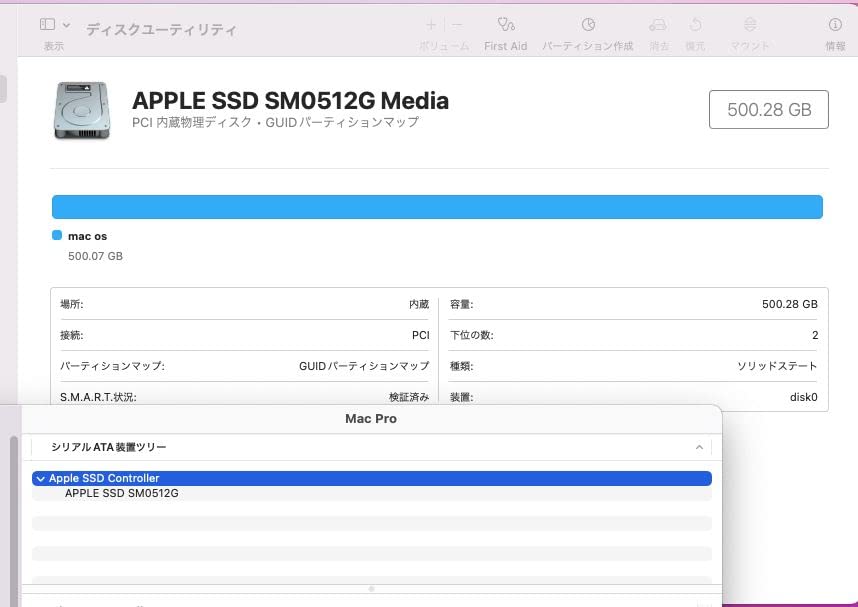Select the APPLE SSD drive thumbnail image
Image resolution: width=858 pixels, height=607 pixels.
pyautogui.click(x=80, y=110)
